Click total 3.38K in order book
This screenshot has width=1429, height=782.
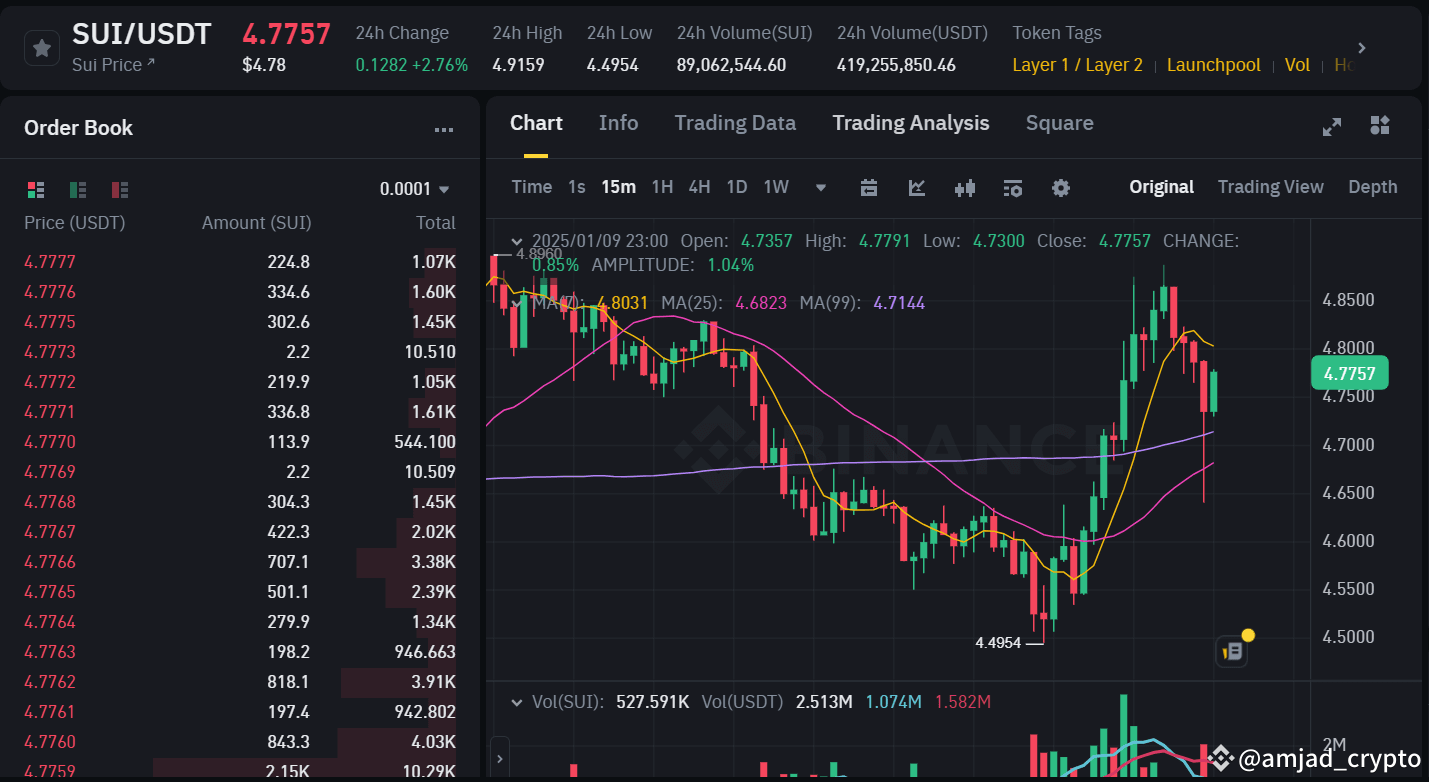click(x=433, y=562)
